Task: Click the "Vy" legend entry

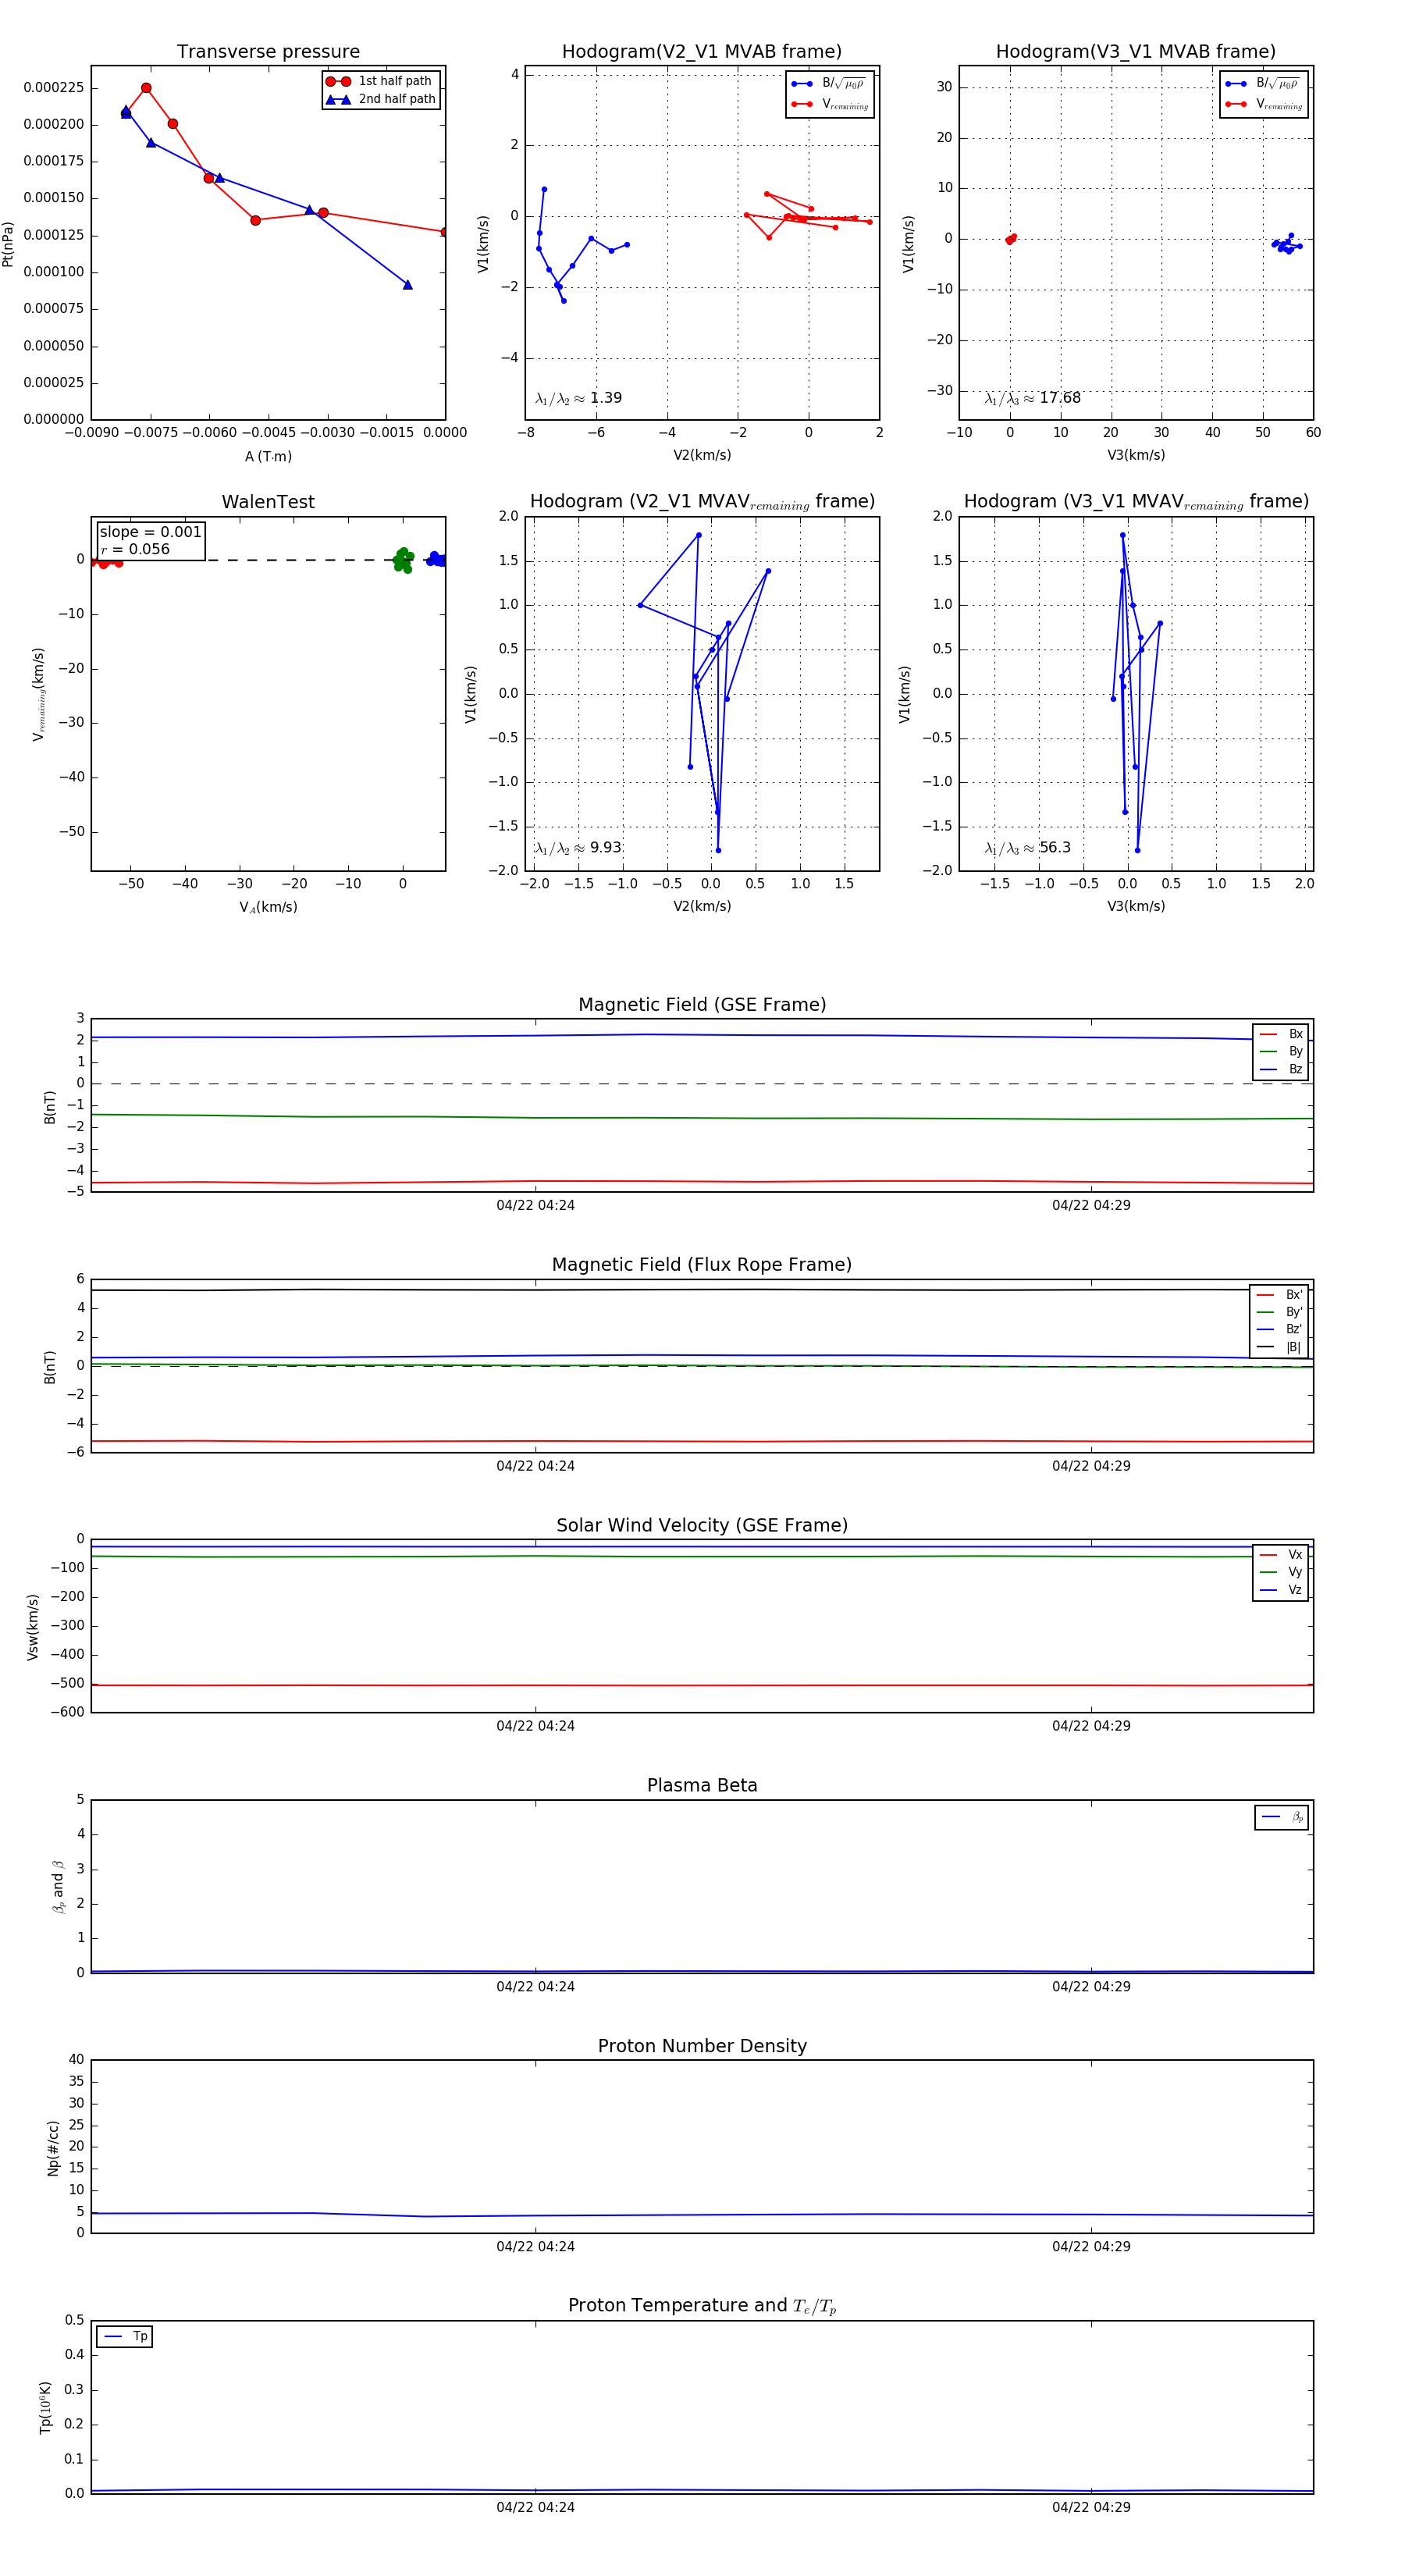Action: pyautogui.click(x=1281, y=1572)
